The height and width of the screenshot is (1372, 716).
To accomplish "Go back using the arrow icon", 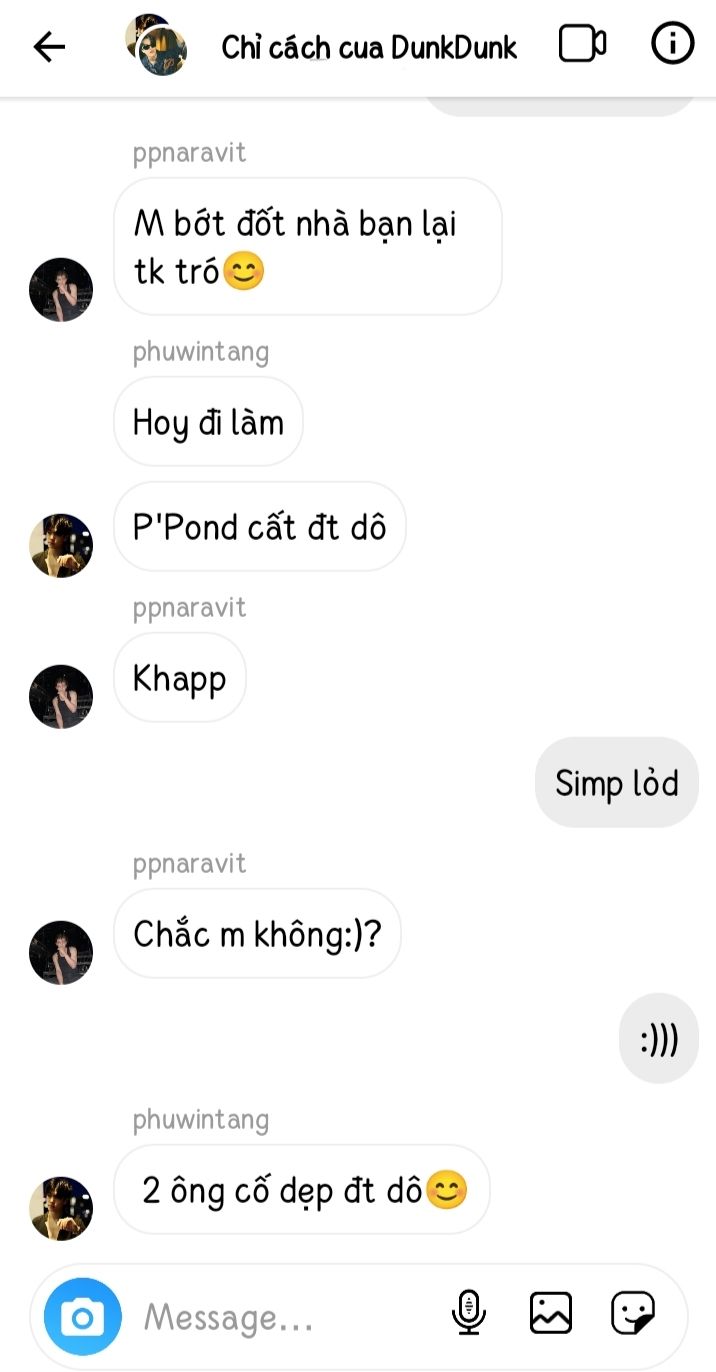I will 49,46.
